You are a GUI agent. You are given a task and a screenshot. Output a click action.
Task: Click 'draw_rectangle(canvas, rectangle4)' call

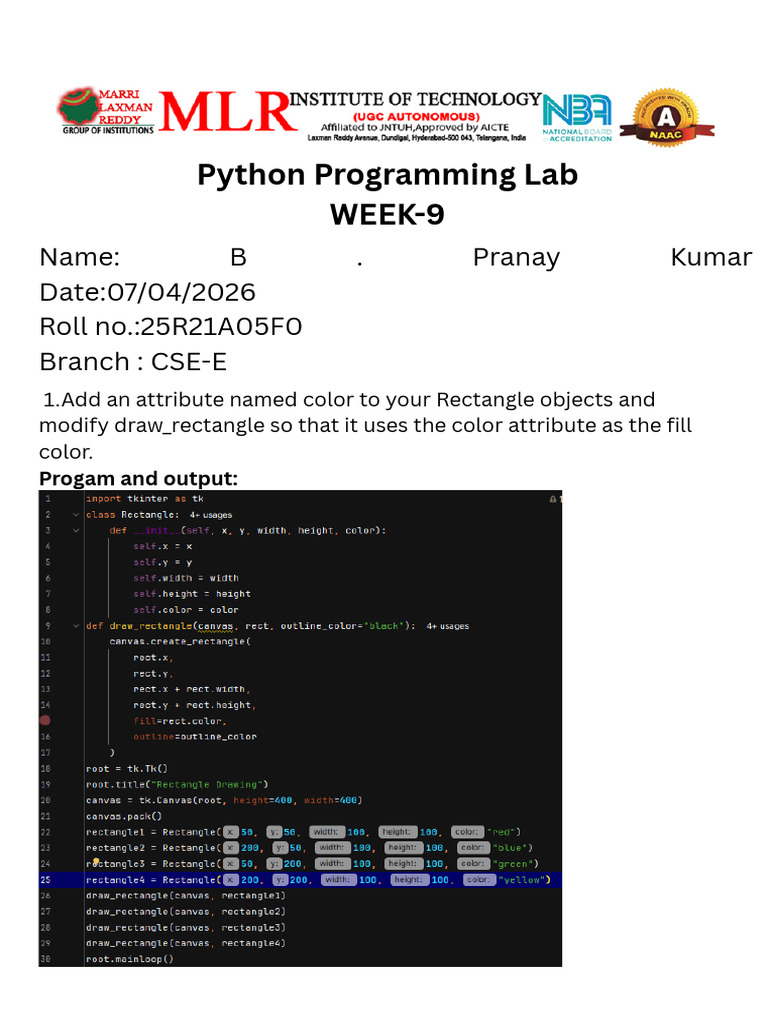[185, 943]
